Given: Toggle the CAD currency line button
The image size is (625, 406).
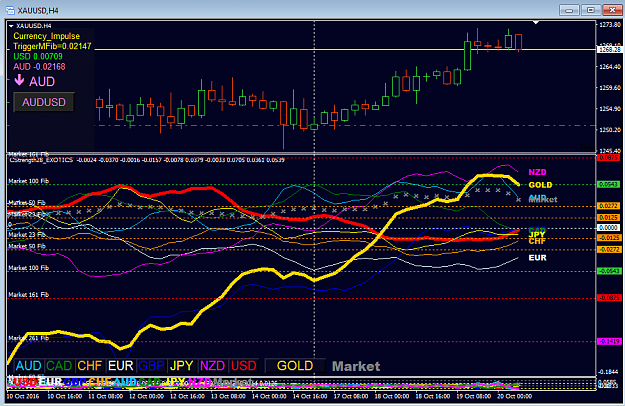Looking at the screenshot, I should [59, 366].
